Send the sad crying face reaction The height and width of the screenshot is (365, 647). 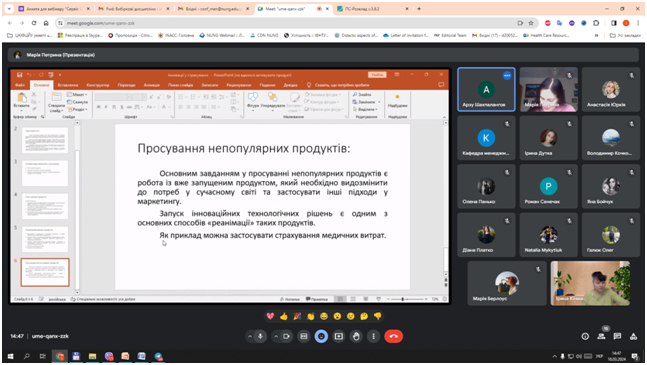351,316
